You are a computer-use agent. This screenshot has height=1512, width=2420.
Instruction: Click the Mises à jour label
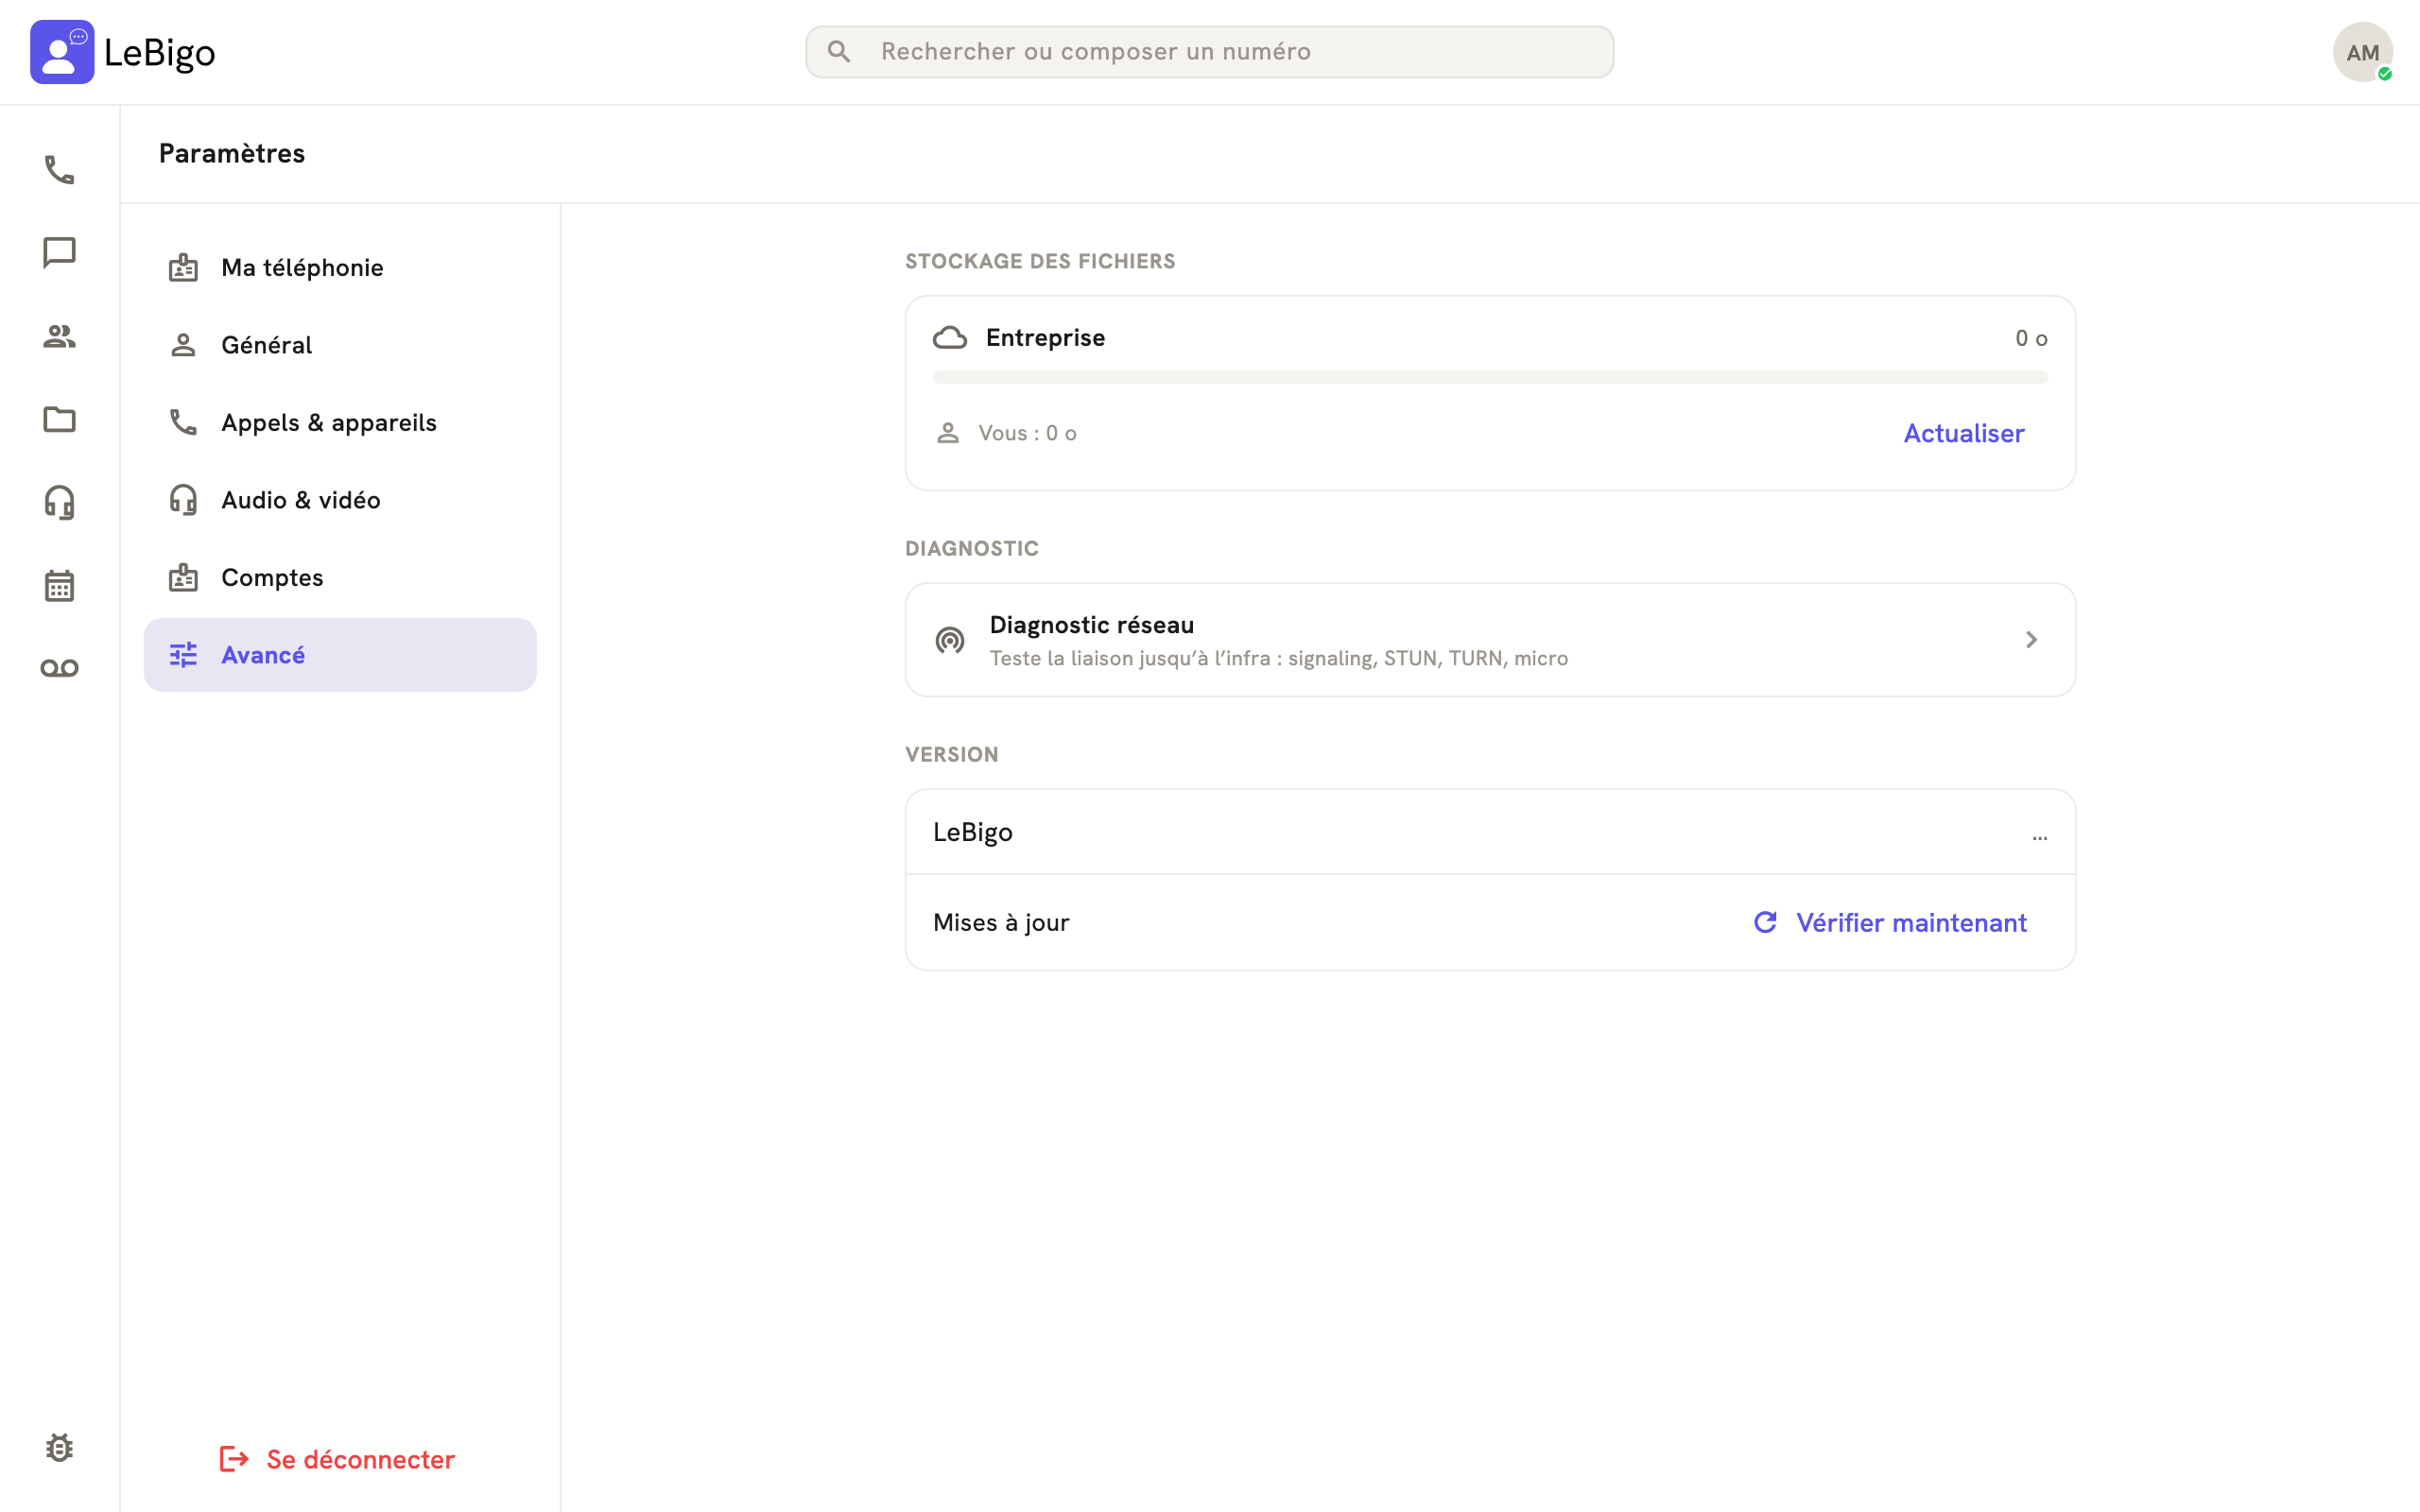pyautogui.click(x=1001, y=922)
